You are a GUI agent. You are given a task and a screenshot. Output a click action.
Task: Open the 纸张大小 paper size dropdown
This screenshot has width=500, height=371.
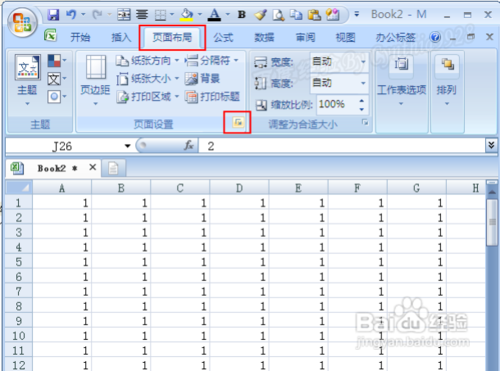[147, 79]
